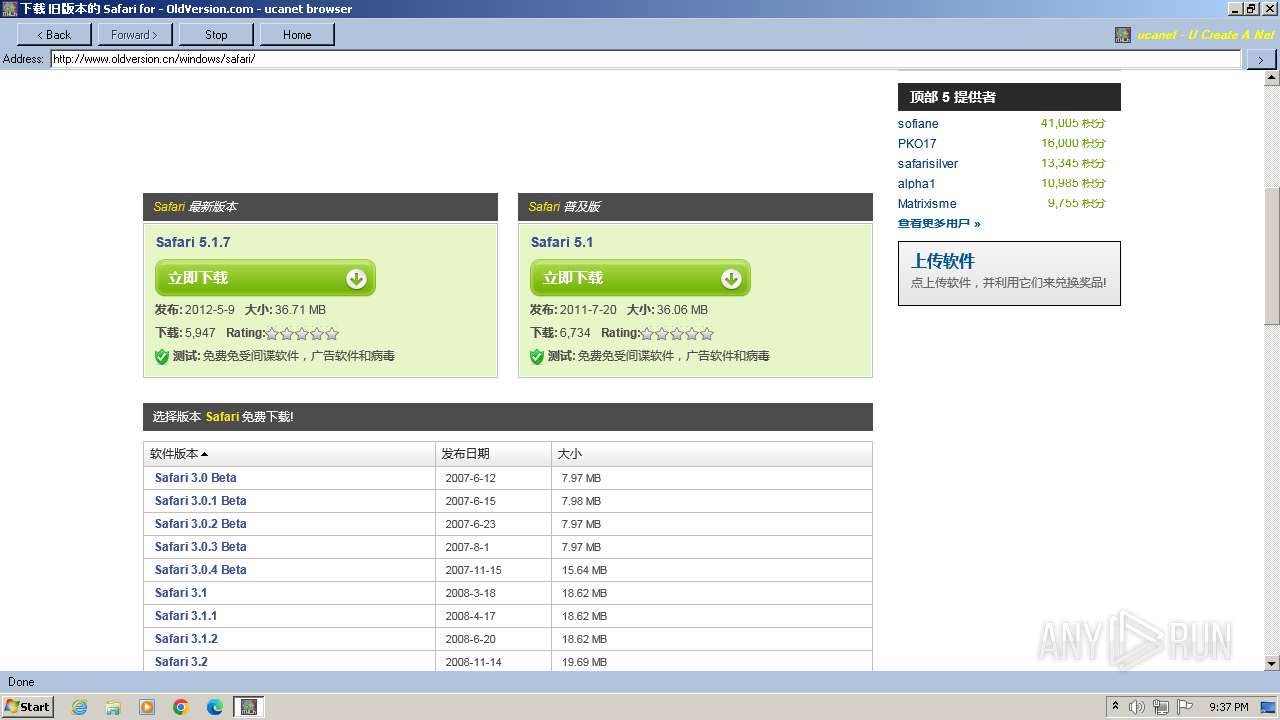1280x720 pixels.
Task: Click the Safari 普及版 panel header
Action: click(x=695, y=207)
